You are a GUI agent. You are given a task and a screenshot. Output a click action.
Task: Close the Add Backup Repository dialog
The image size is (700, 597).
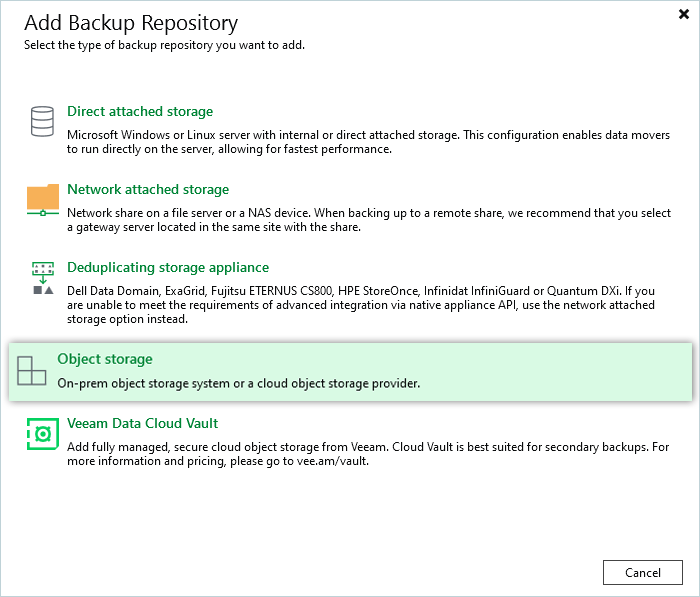(x=682, y=16)
